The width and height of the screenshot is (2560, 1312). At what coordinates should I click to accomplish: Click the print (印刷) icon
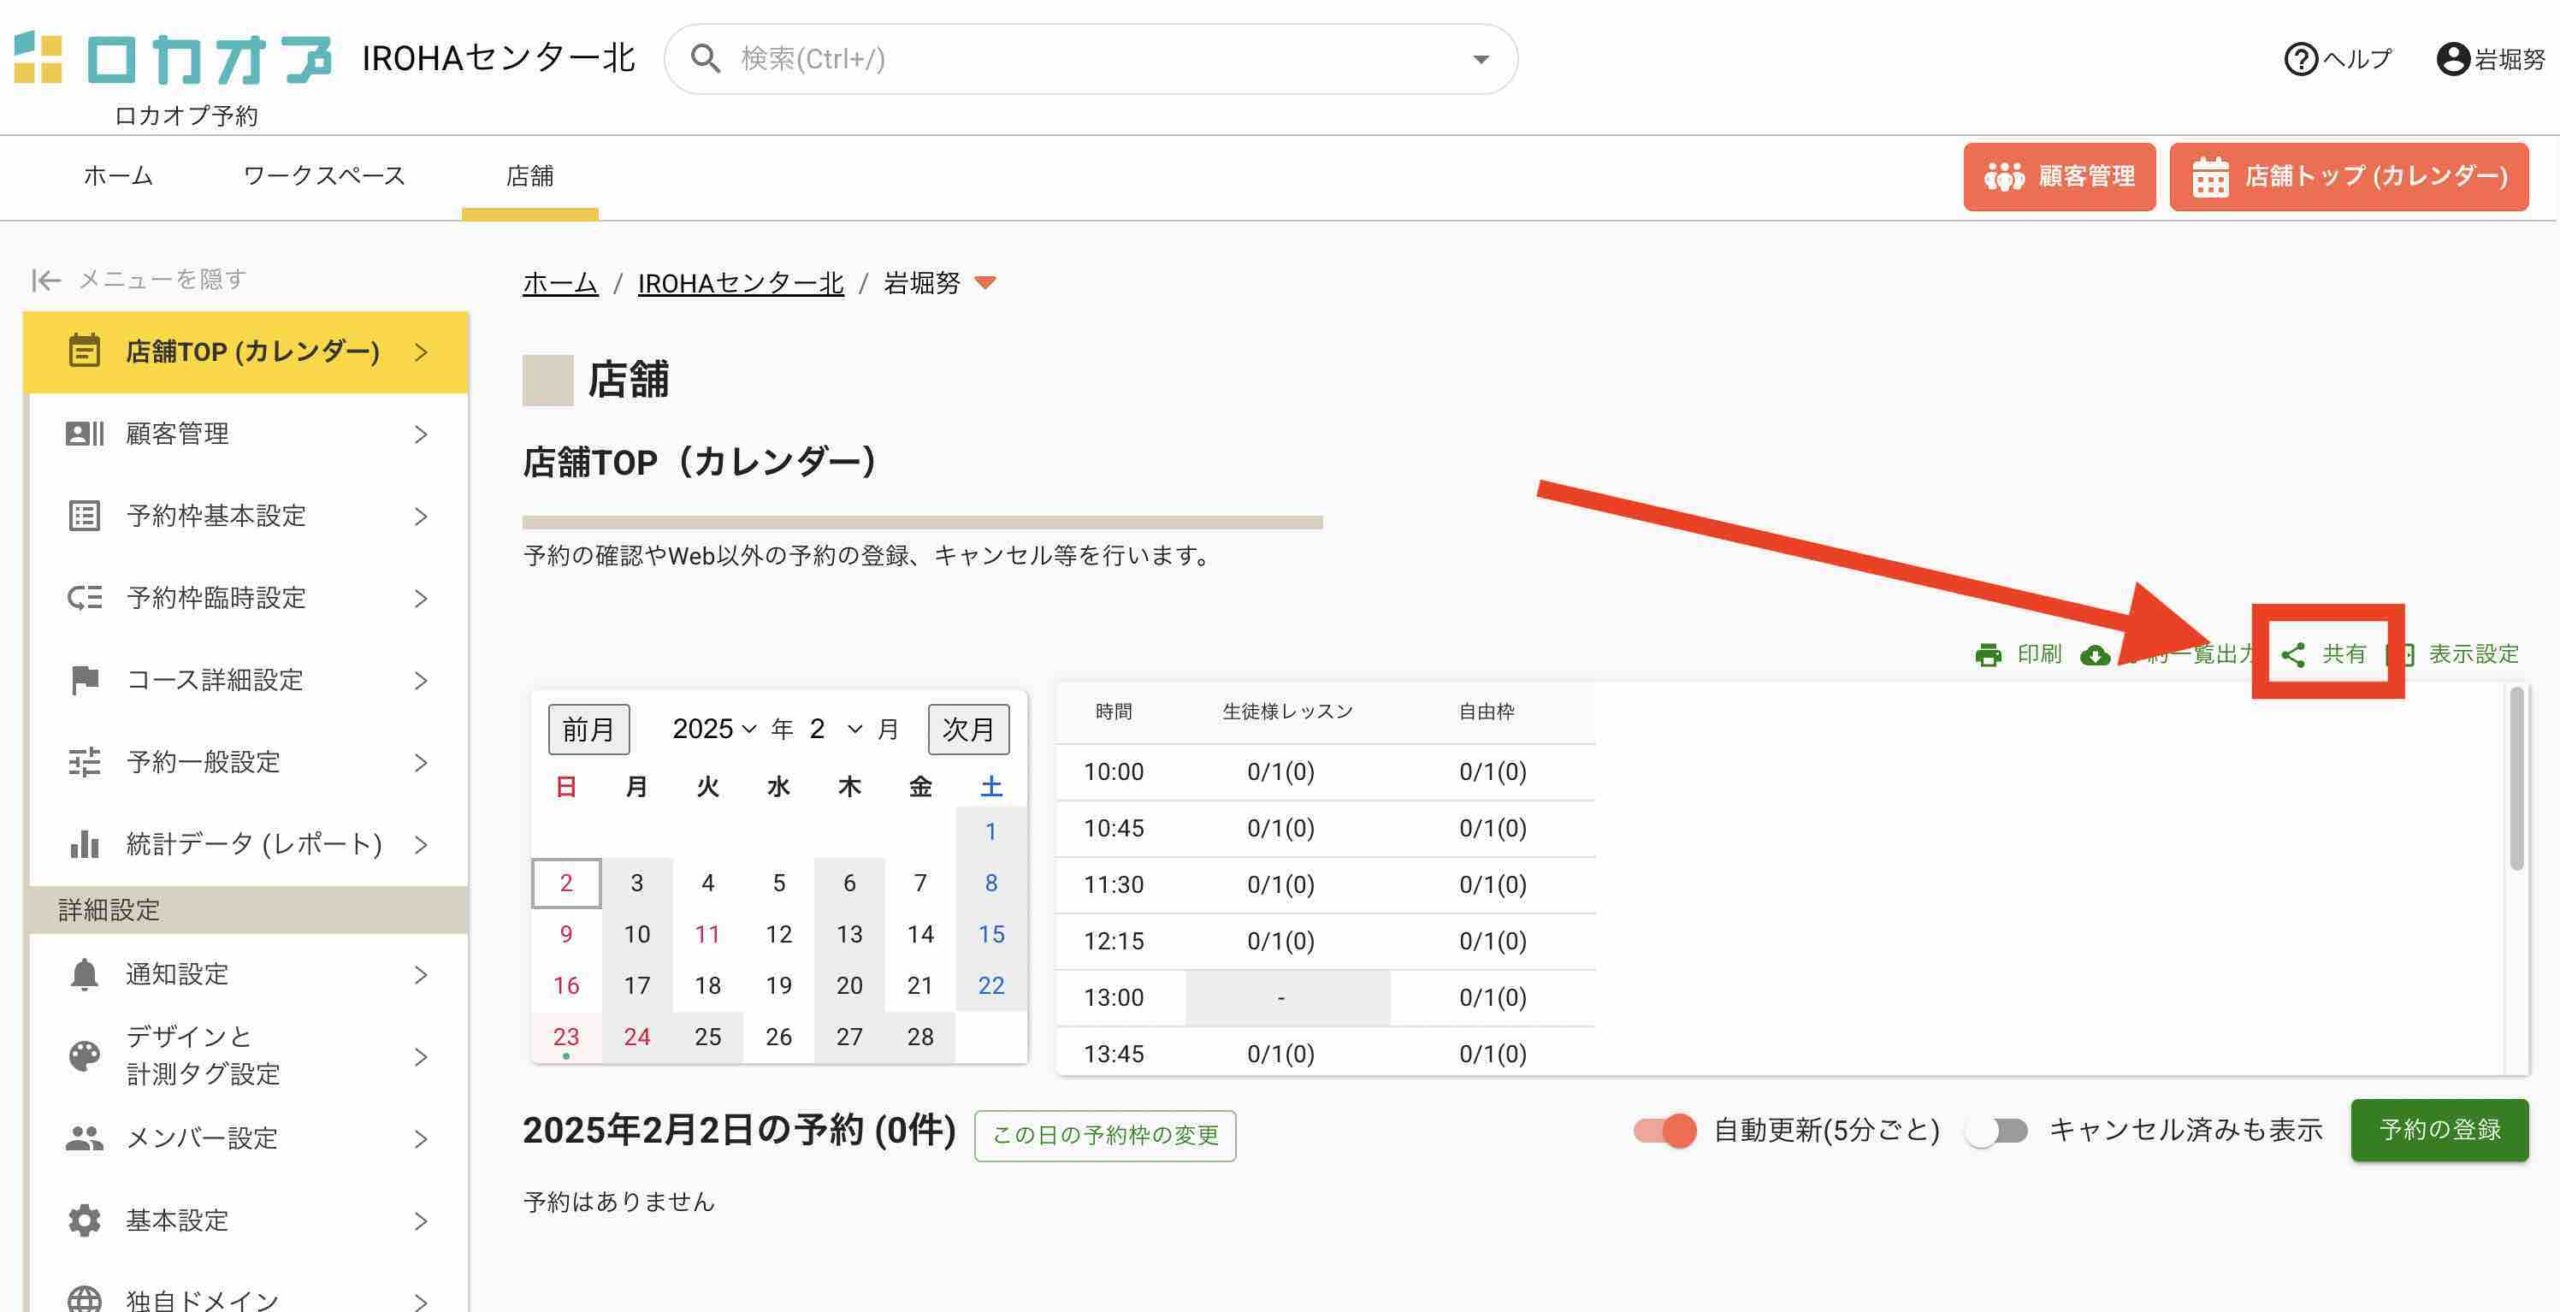[1988, 655]
